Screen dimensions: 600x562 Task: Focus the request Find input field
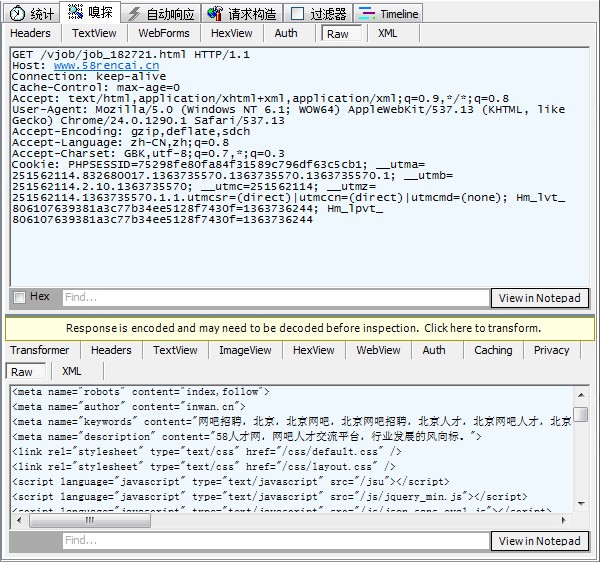tap(275, 298)
